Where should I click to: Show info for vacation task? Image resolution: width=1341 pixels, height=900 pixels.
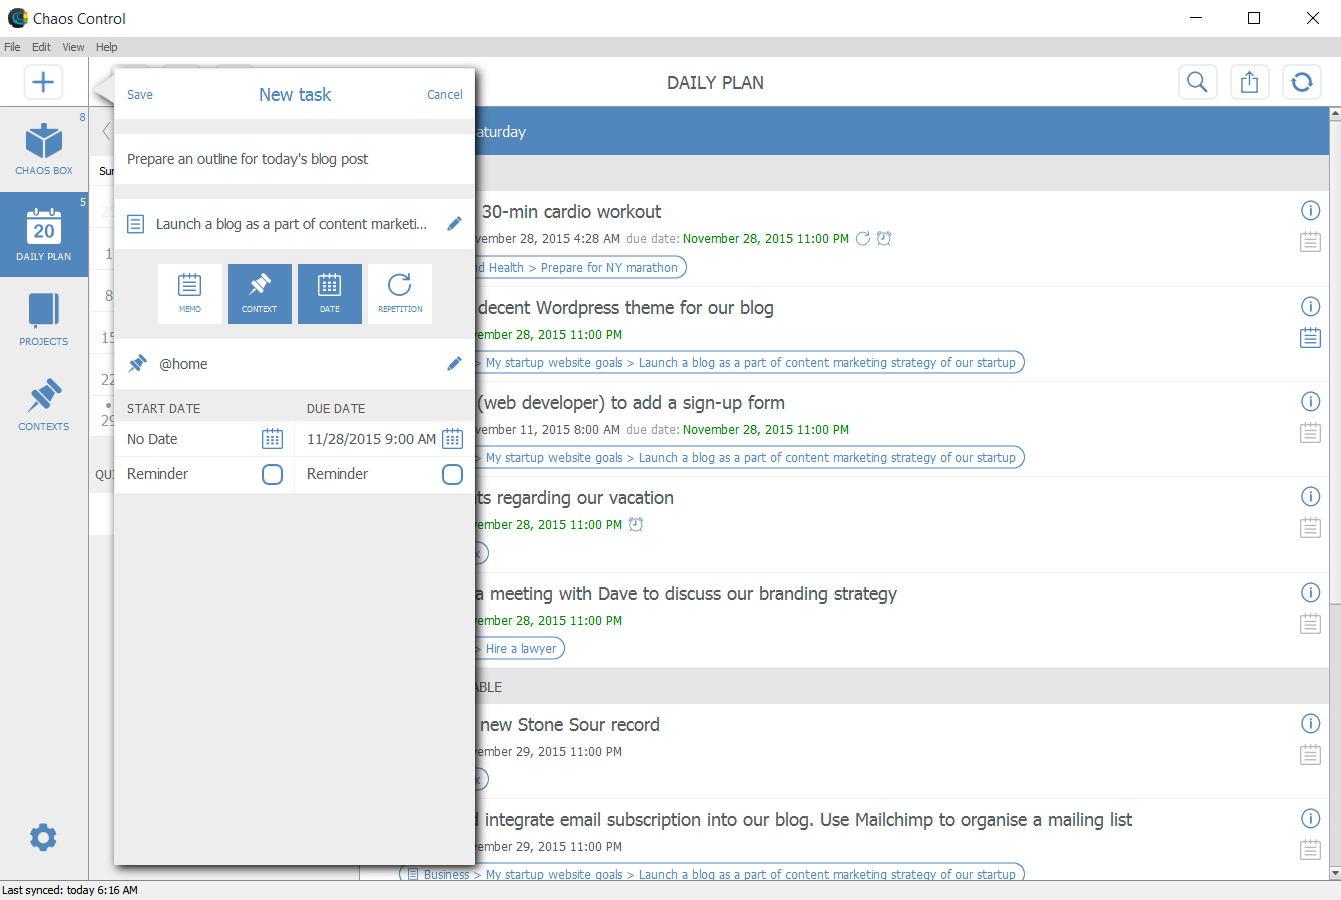1310,496
